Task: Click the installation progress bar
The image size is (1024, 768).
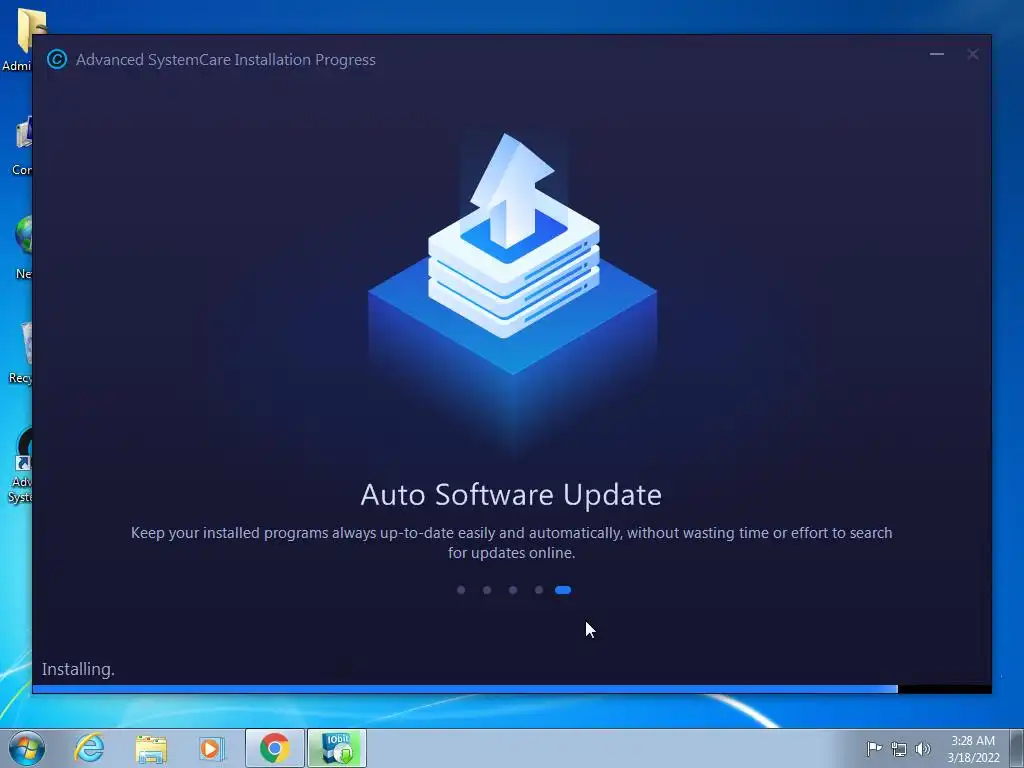Action: (x=512, y=689)
